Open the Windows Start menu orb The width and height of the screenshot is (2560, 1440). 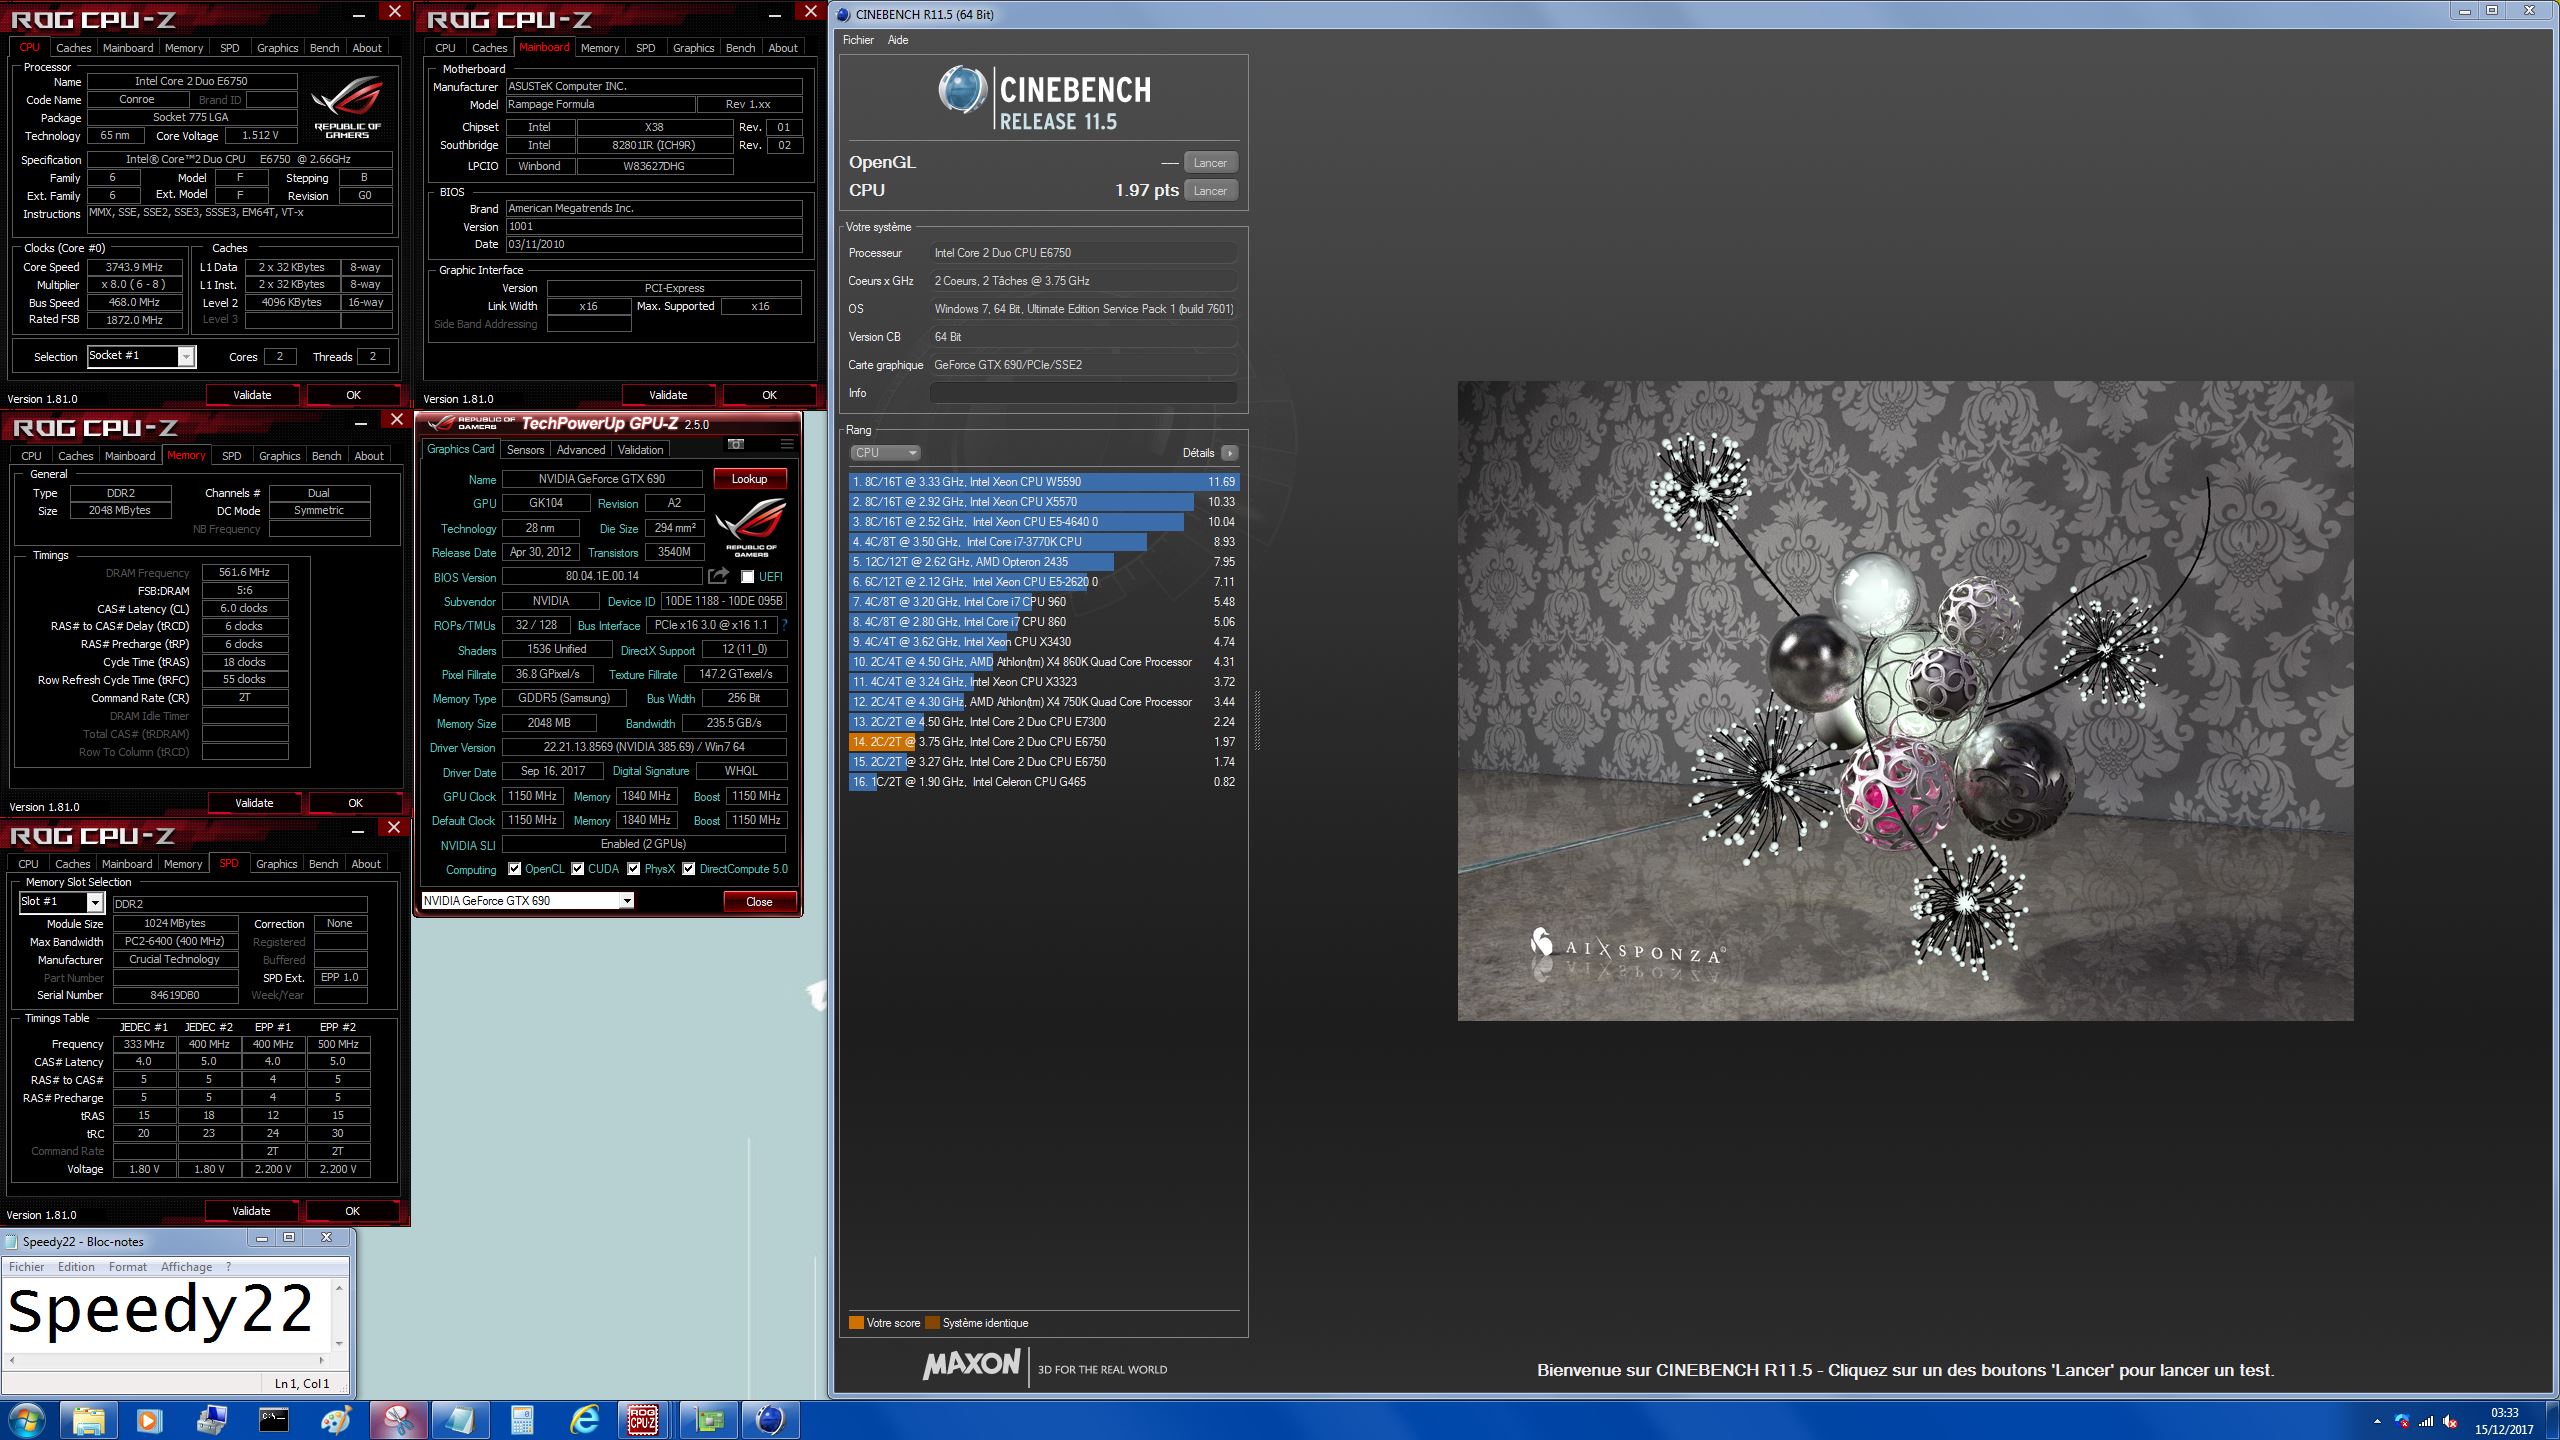coord(27,1420)
